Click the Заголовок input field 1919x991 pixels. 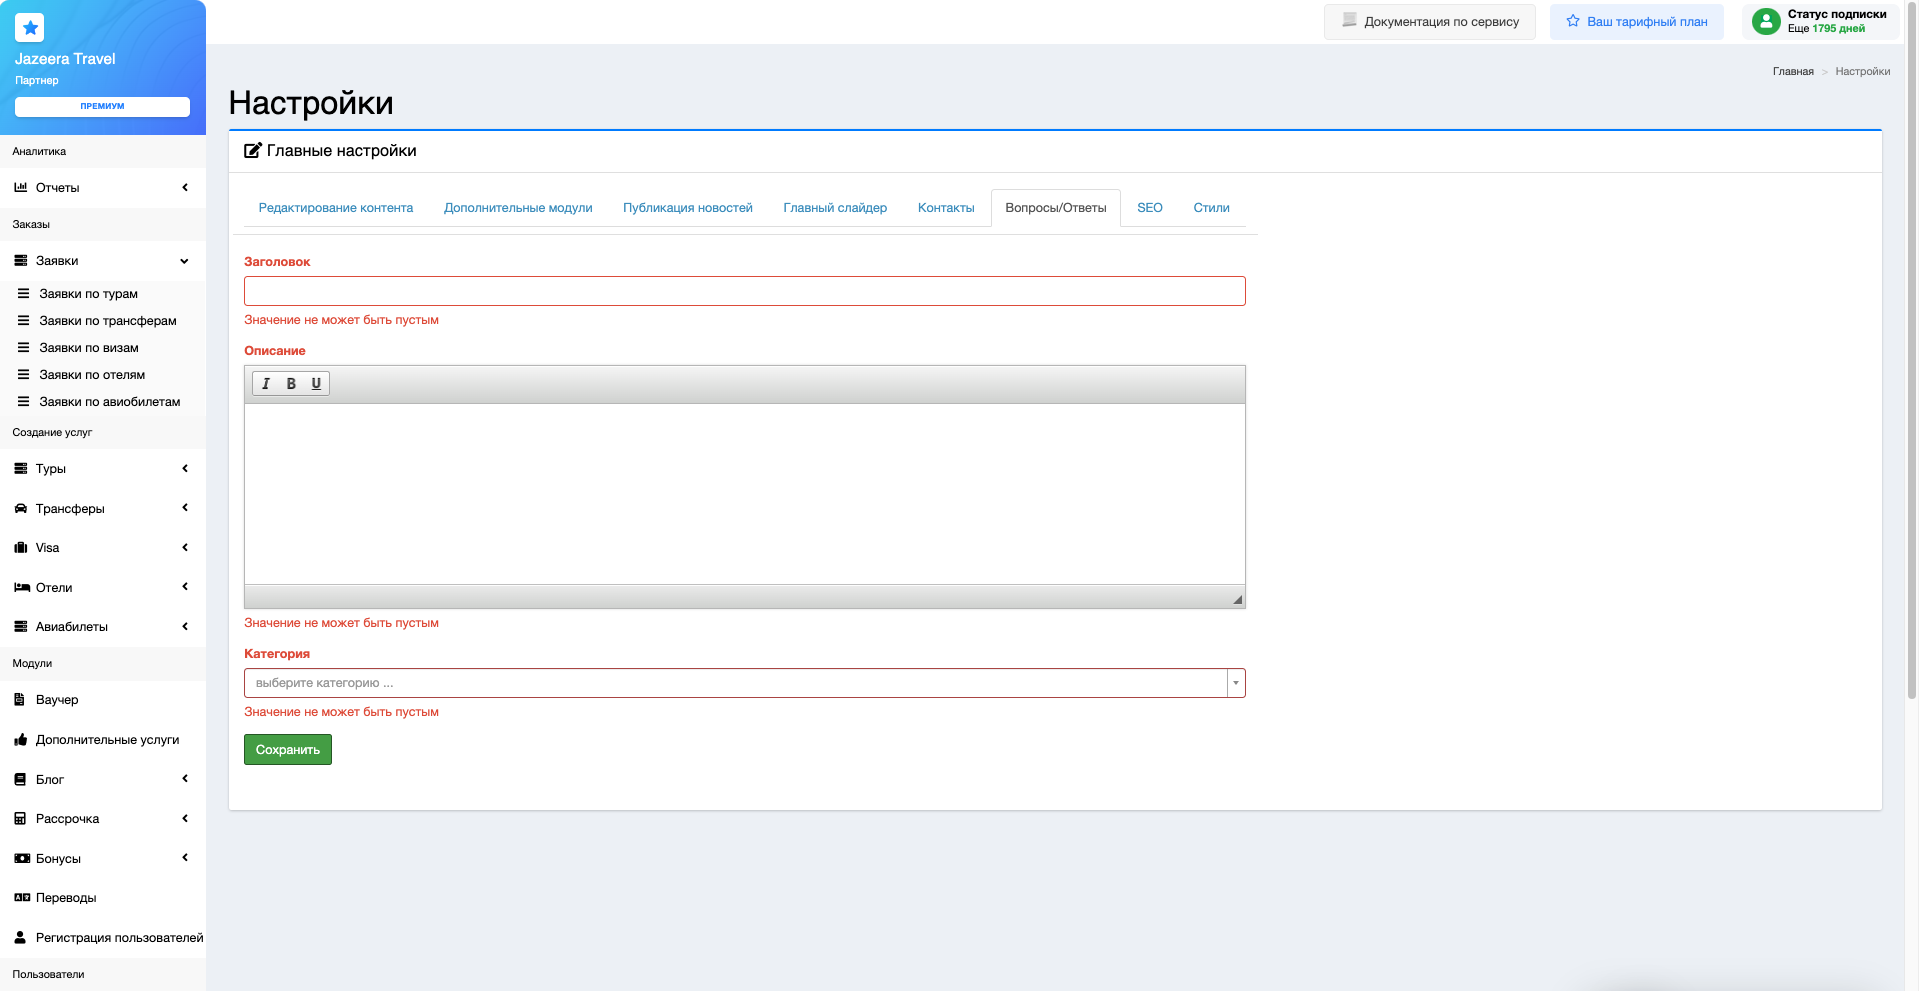point(744,291)
